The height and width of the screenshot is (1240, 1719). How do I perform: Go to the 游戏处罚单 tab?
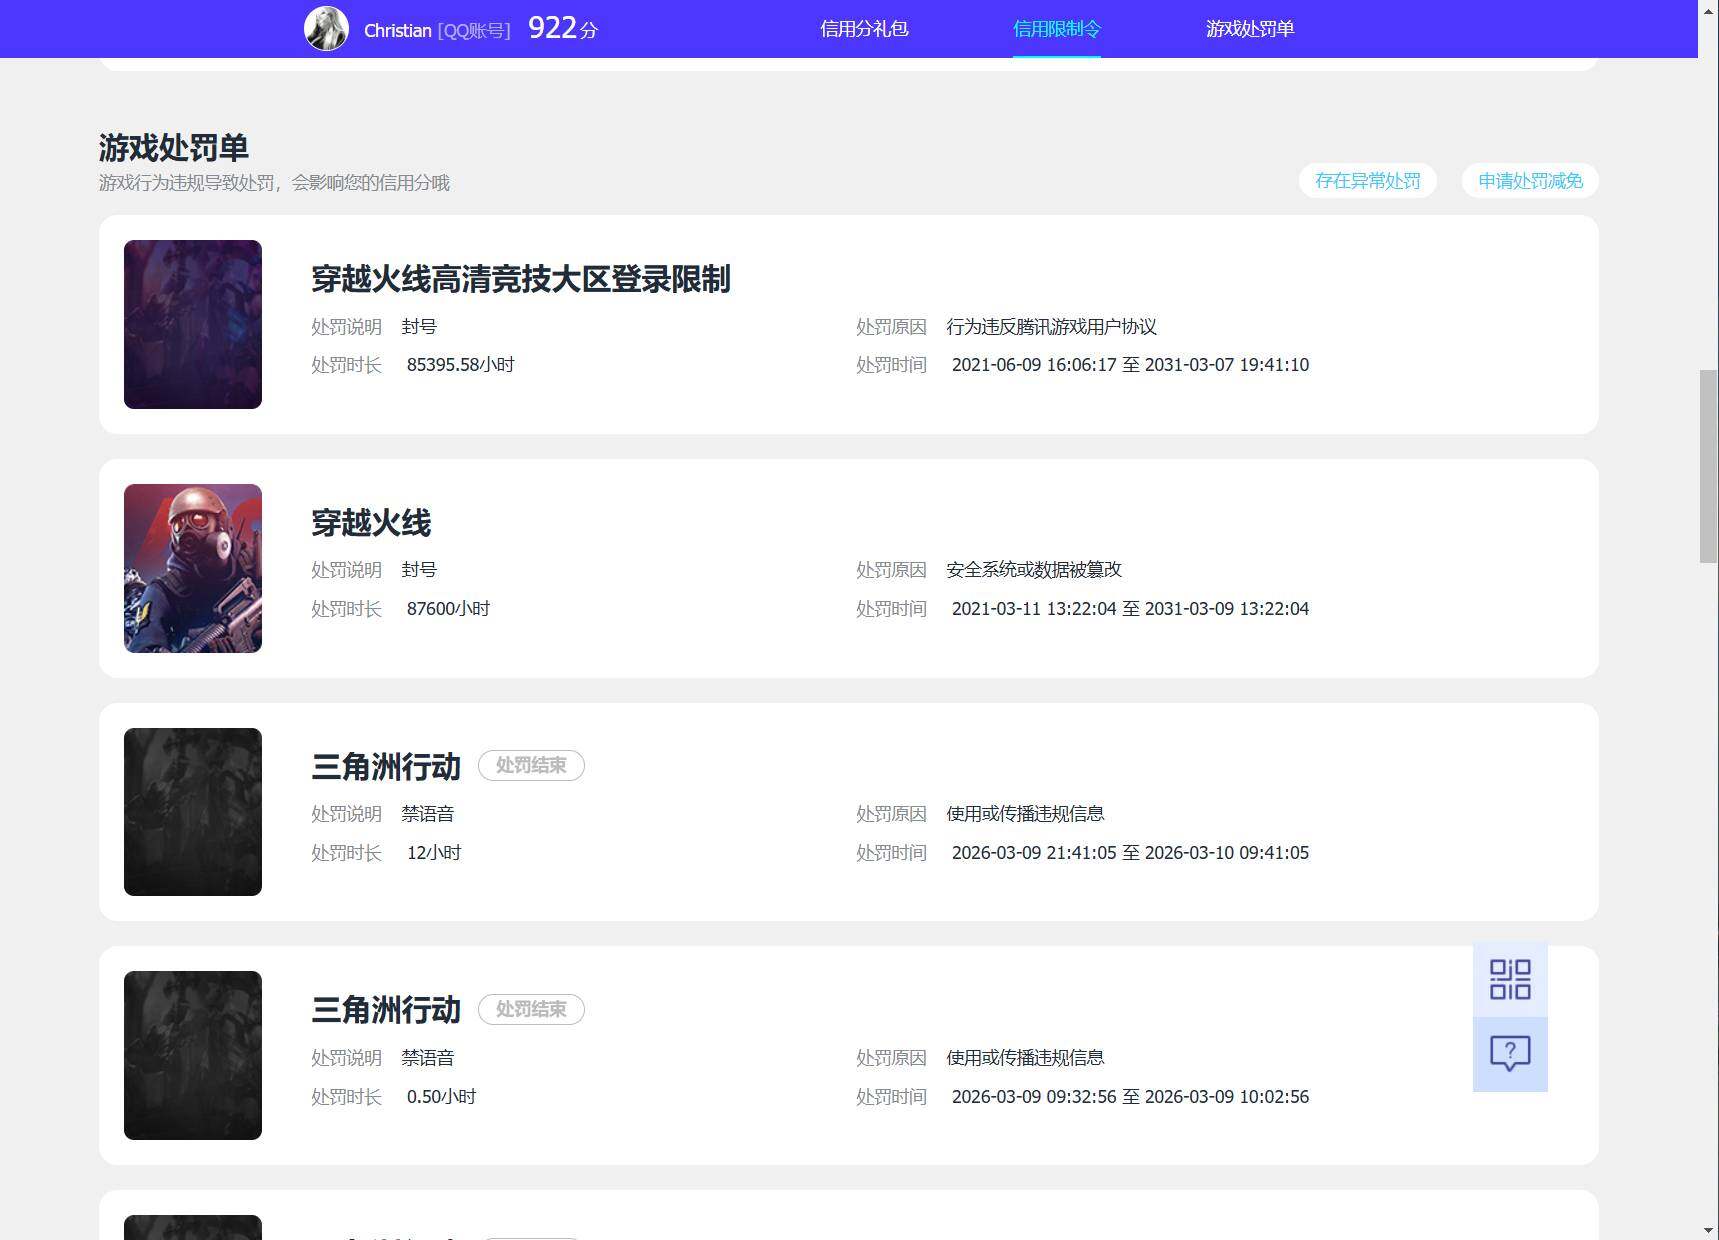1250,29
